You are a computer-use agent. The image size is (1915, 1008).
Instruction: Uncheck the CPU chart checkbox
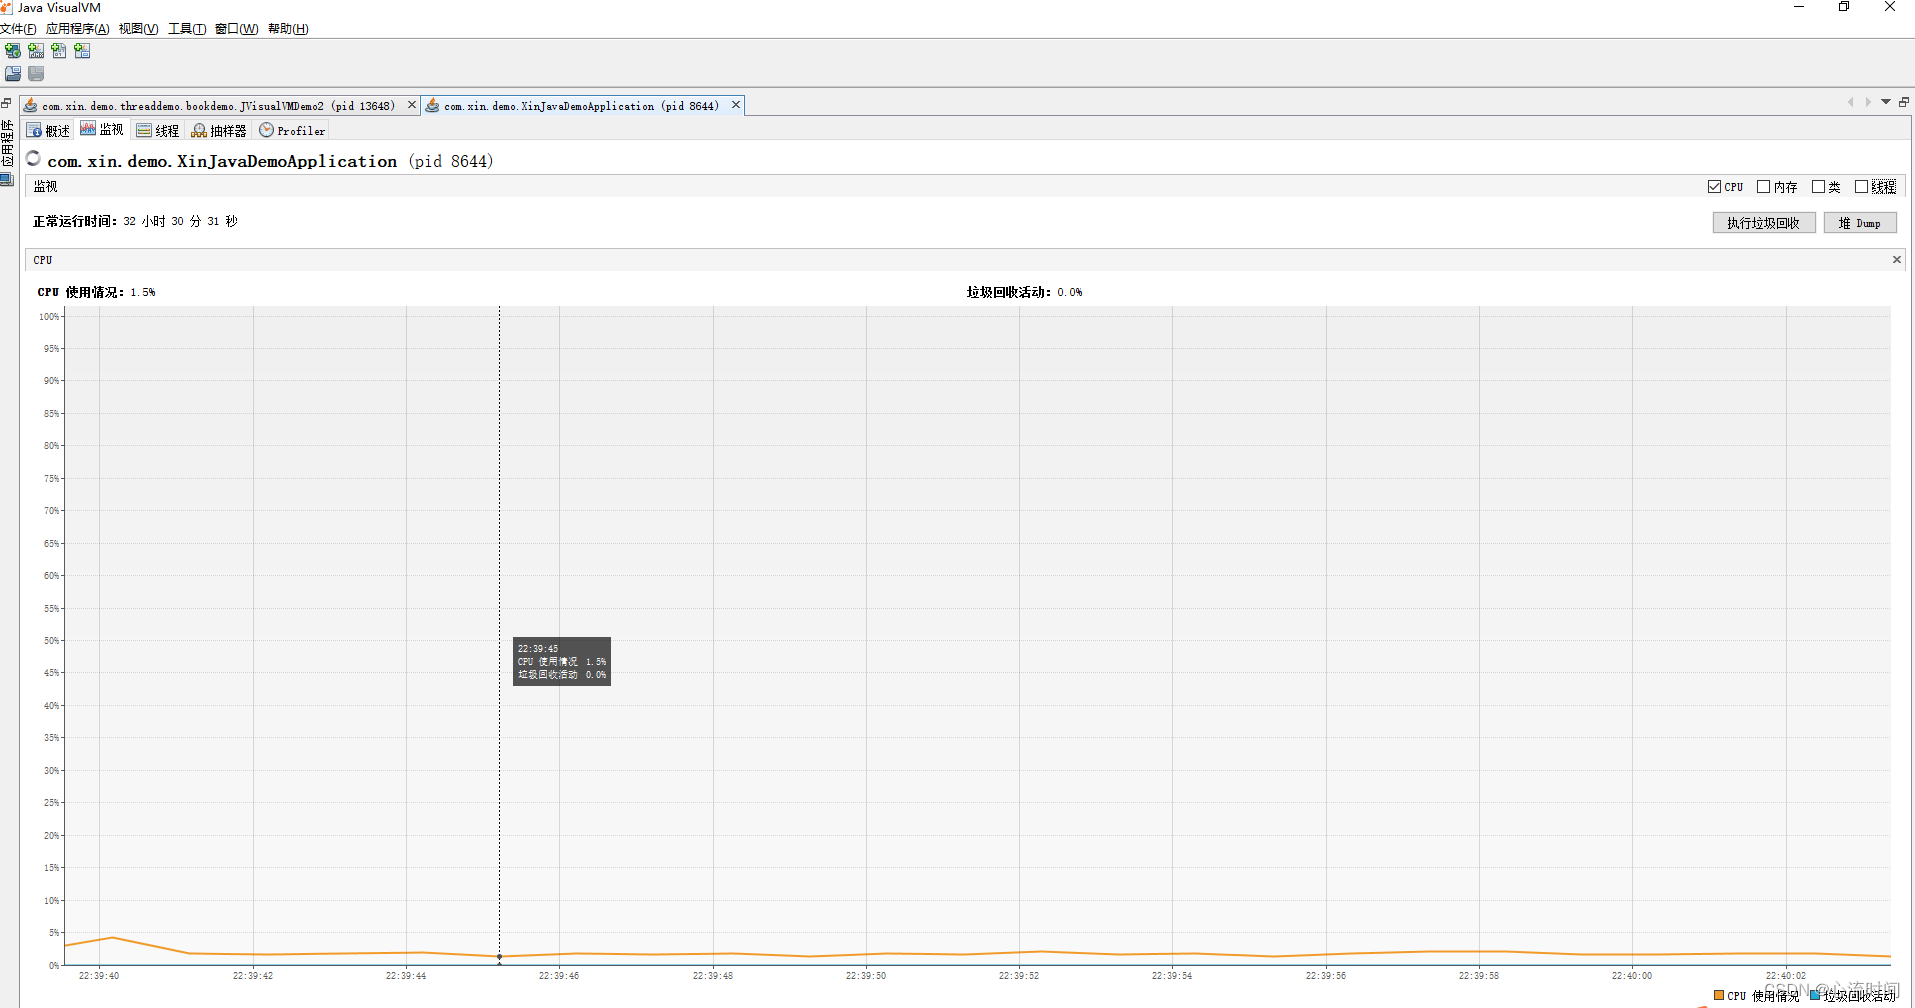click(1715, 187)
